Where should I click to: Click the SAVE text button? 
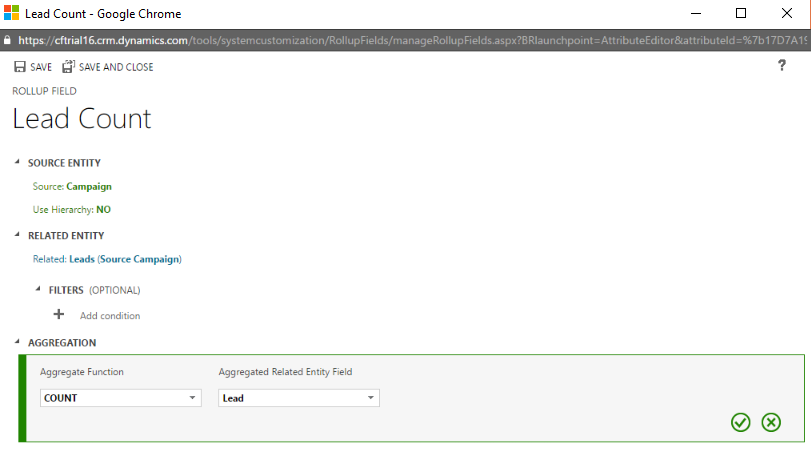pos(41,67)
